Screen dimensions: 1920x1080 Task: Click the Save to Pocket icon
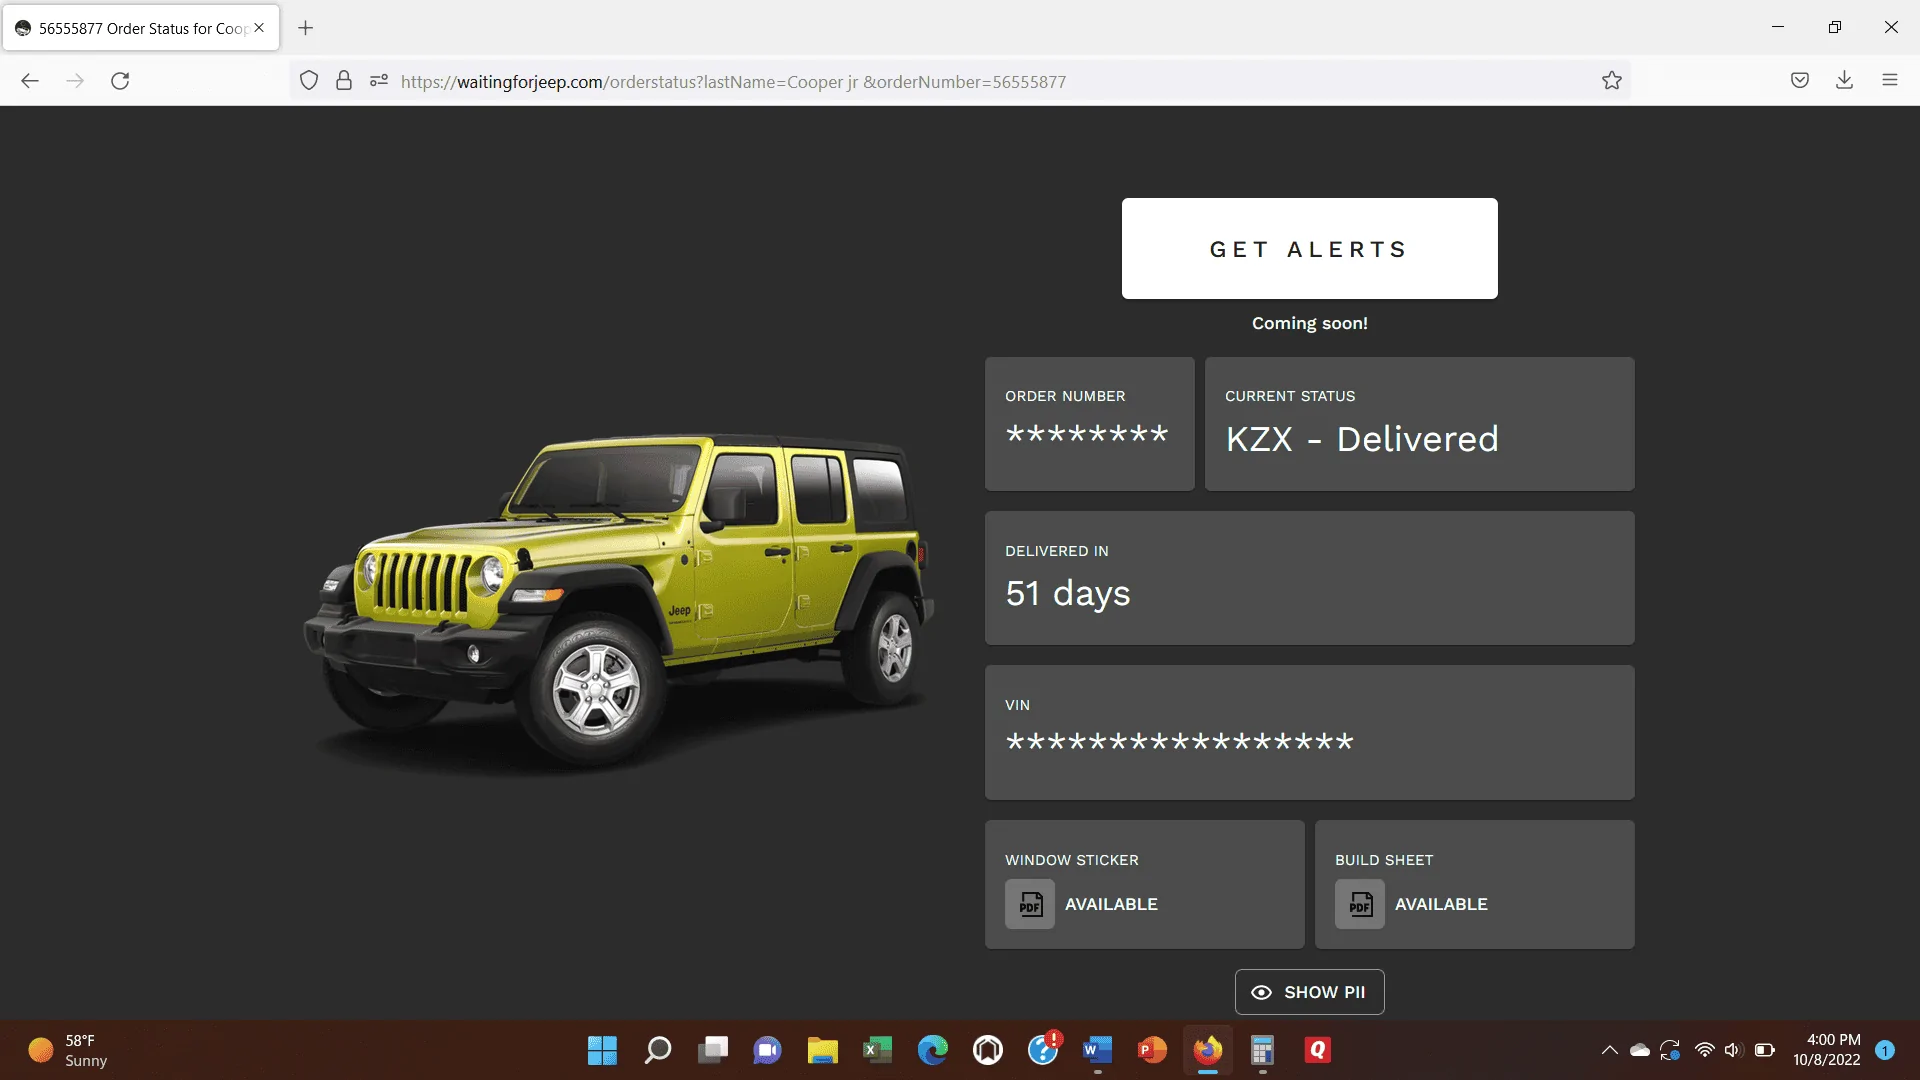click(x=1800, y=81)
